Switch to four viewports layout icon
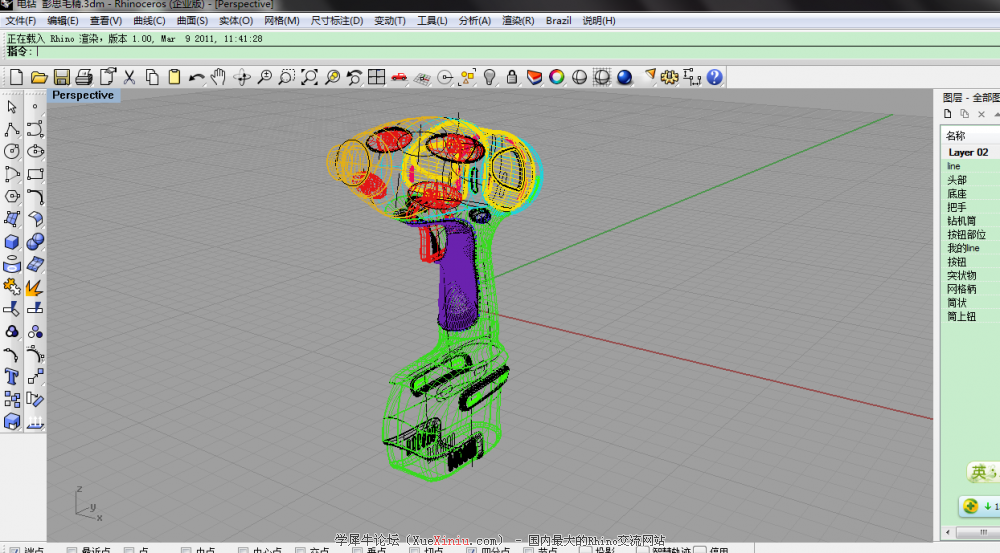Viewport: 1000px width, 553px height. pos(376,77)
